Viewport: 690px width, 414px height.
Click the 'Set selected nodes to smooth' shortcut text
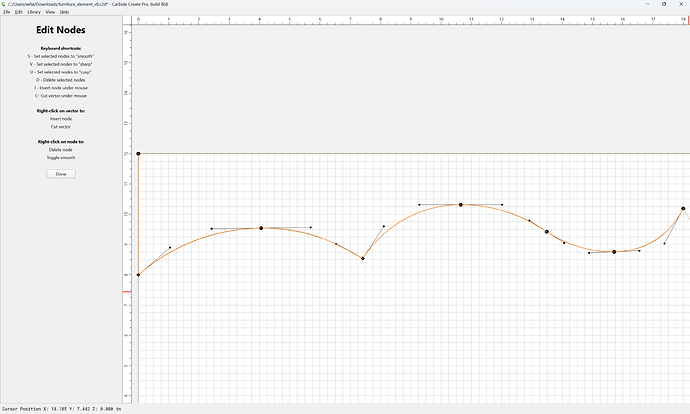[61, 56]
